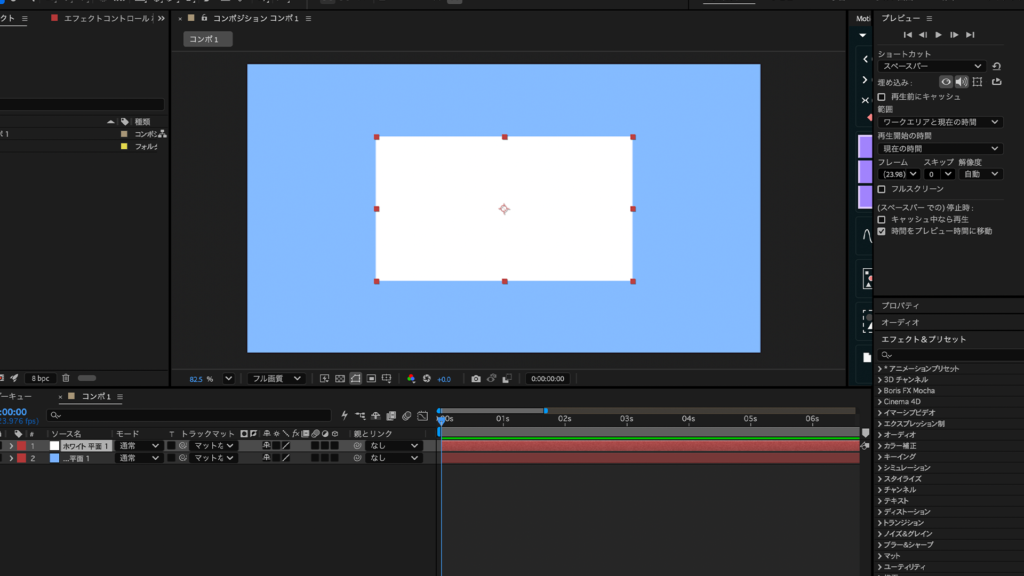Delete selected project item trash icon
This screenshot has height=576, width=1024.
pos(66,378)
